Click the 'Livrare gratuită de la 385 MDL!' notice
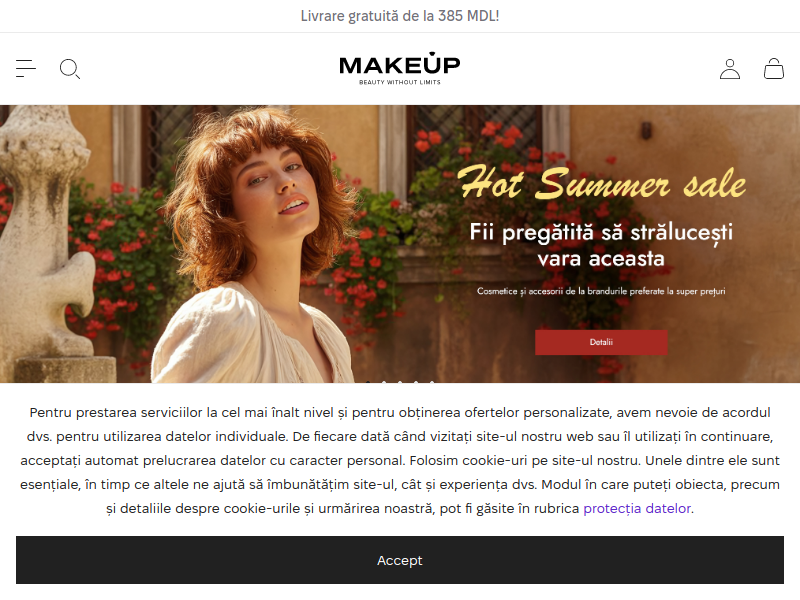This screenshot has height=600, width=800. 399,16
